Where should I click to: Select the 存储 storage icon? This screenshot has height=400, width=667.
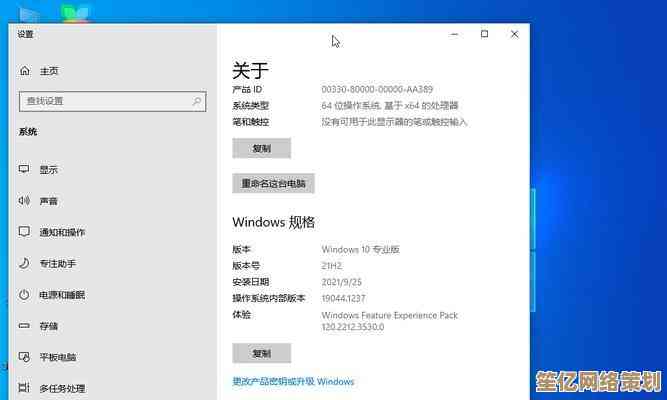coord(24,326)
